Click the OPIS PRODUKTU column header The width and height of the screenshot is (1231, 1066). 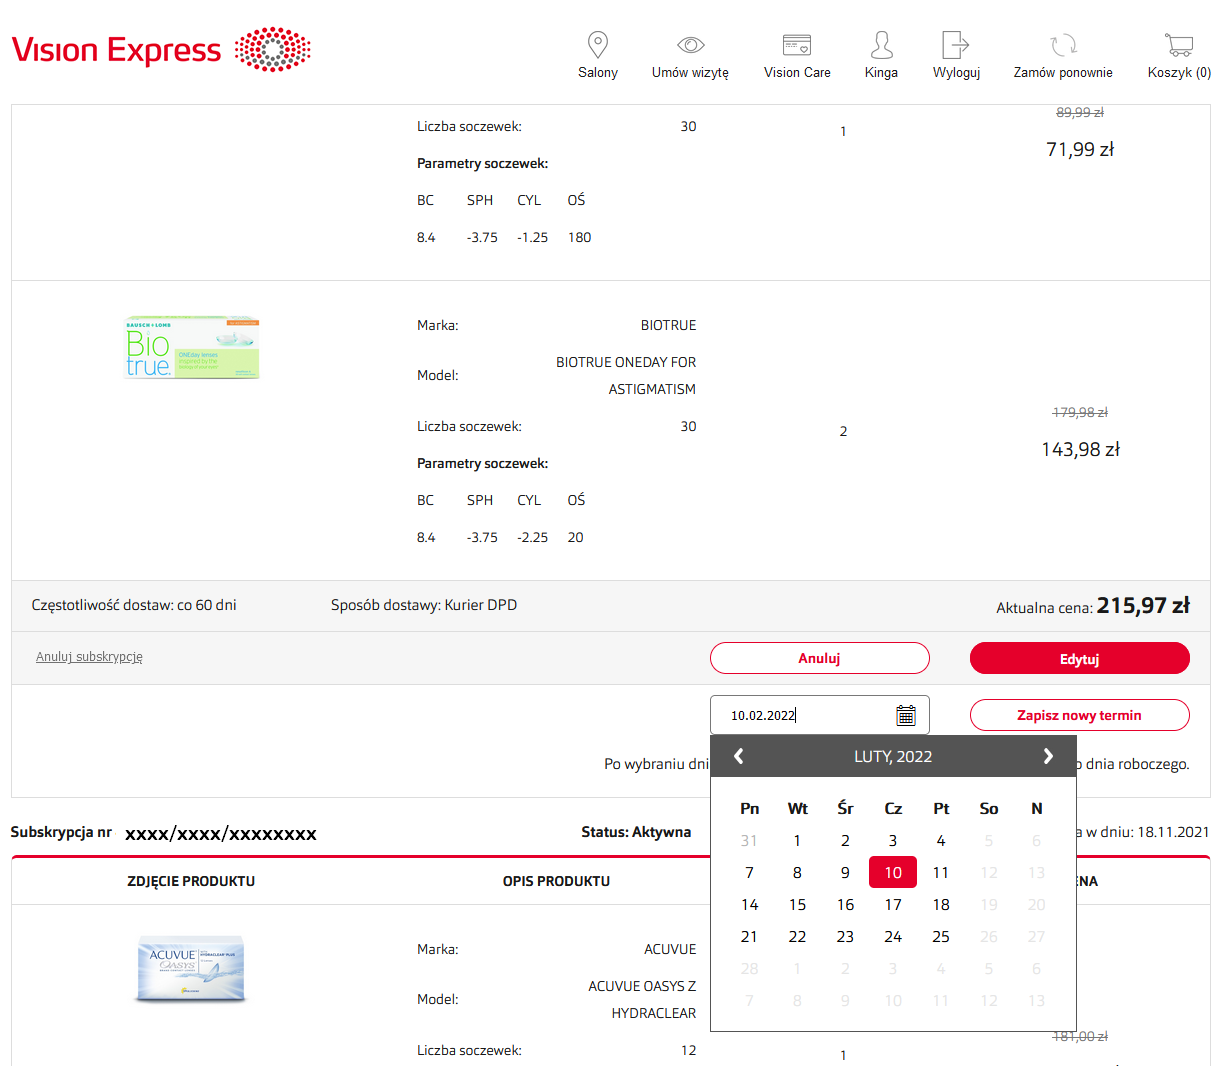[x=556, y=881]
